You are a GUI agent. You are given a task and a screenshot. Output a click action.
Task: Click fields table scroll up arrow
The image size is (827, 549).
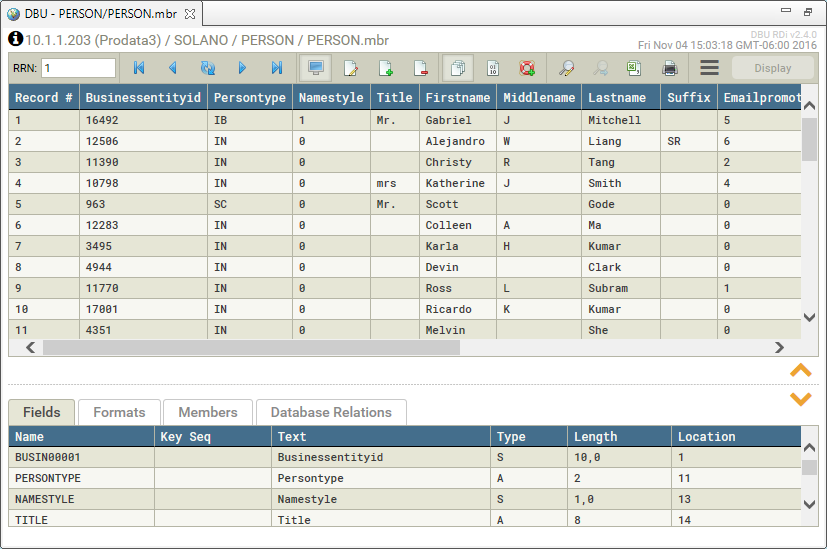[x=810, y=447]
